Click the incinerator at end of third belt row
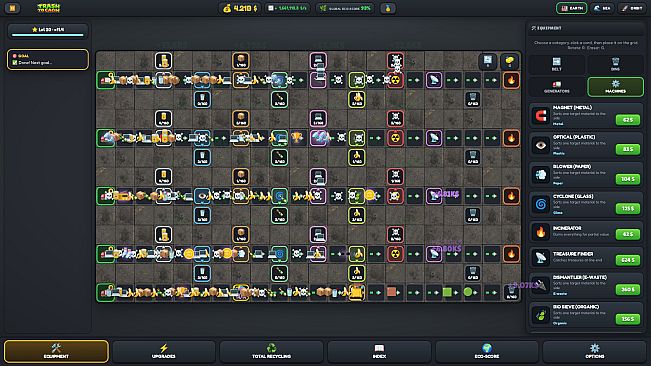This screenshot has height=366, width=651. click(x=511, y=196)
